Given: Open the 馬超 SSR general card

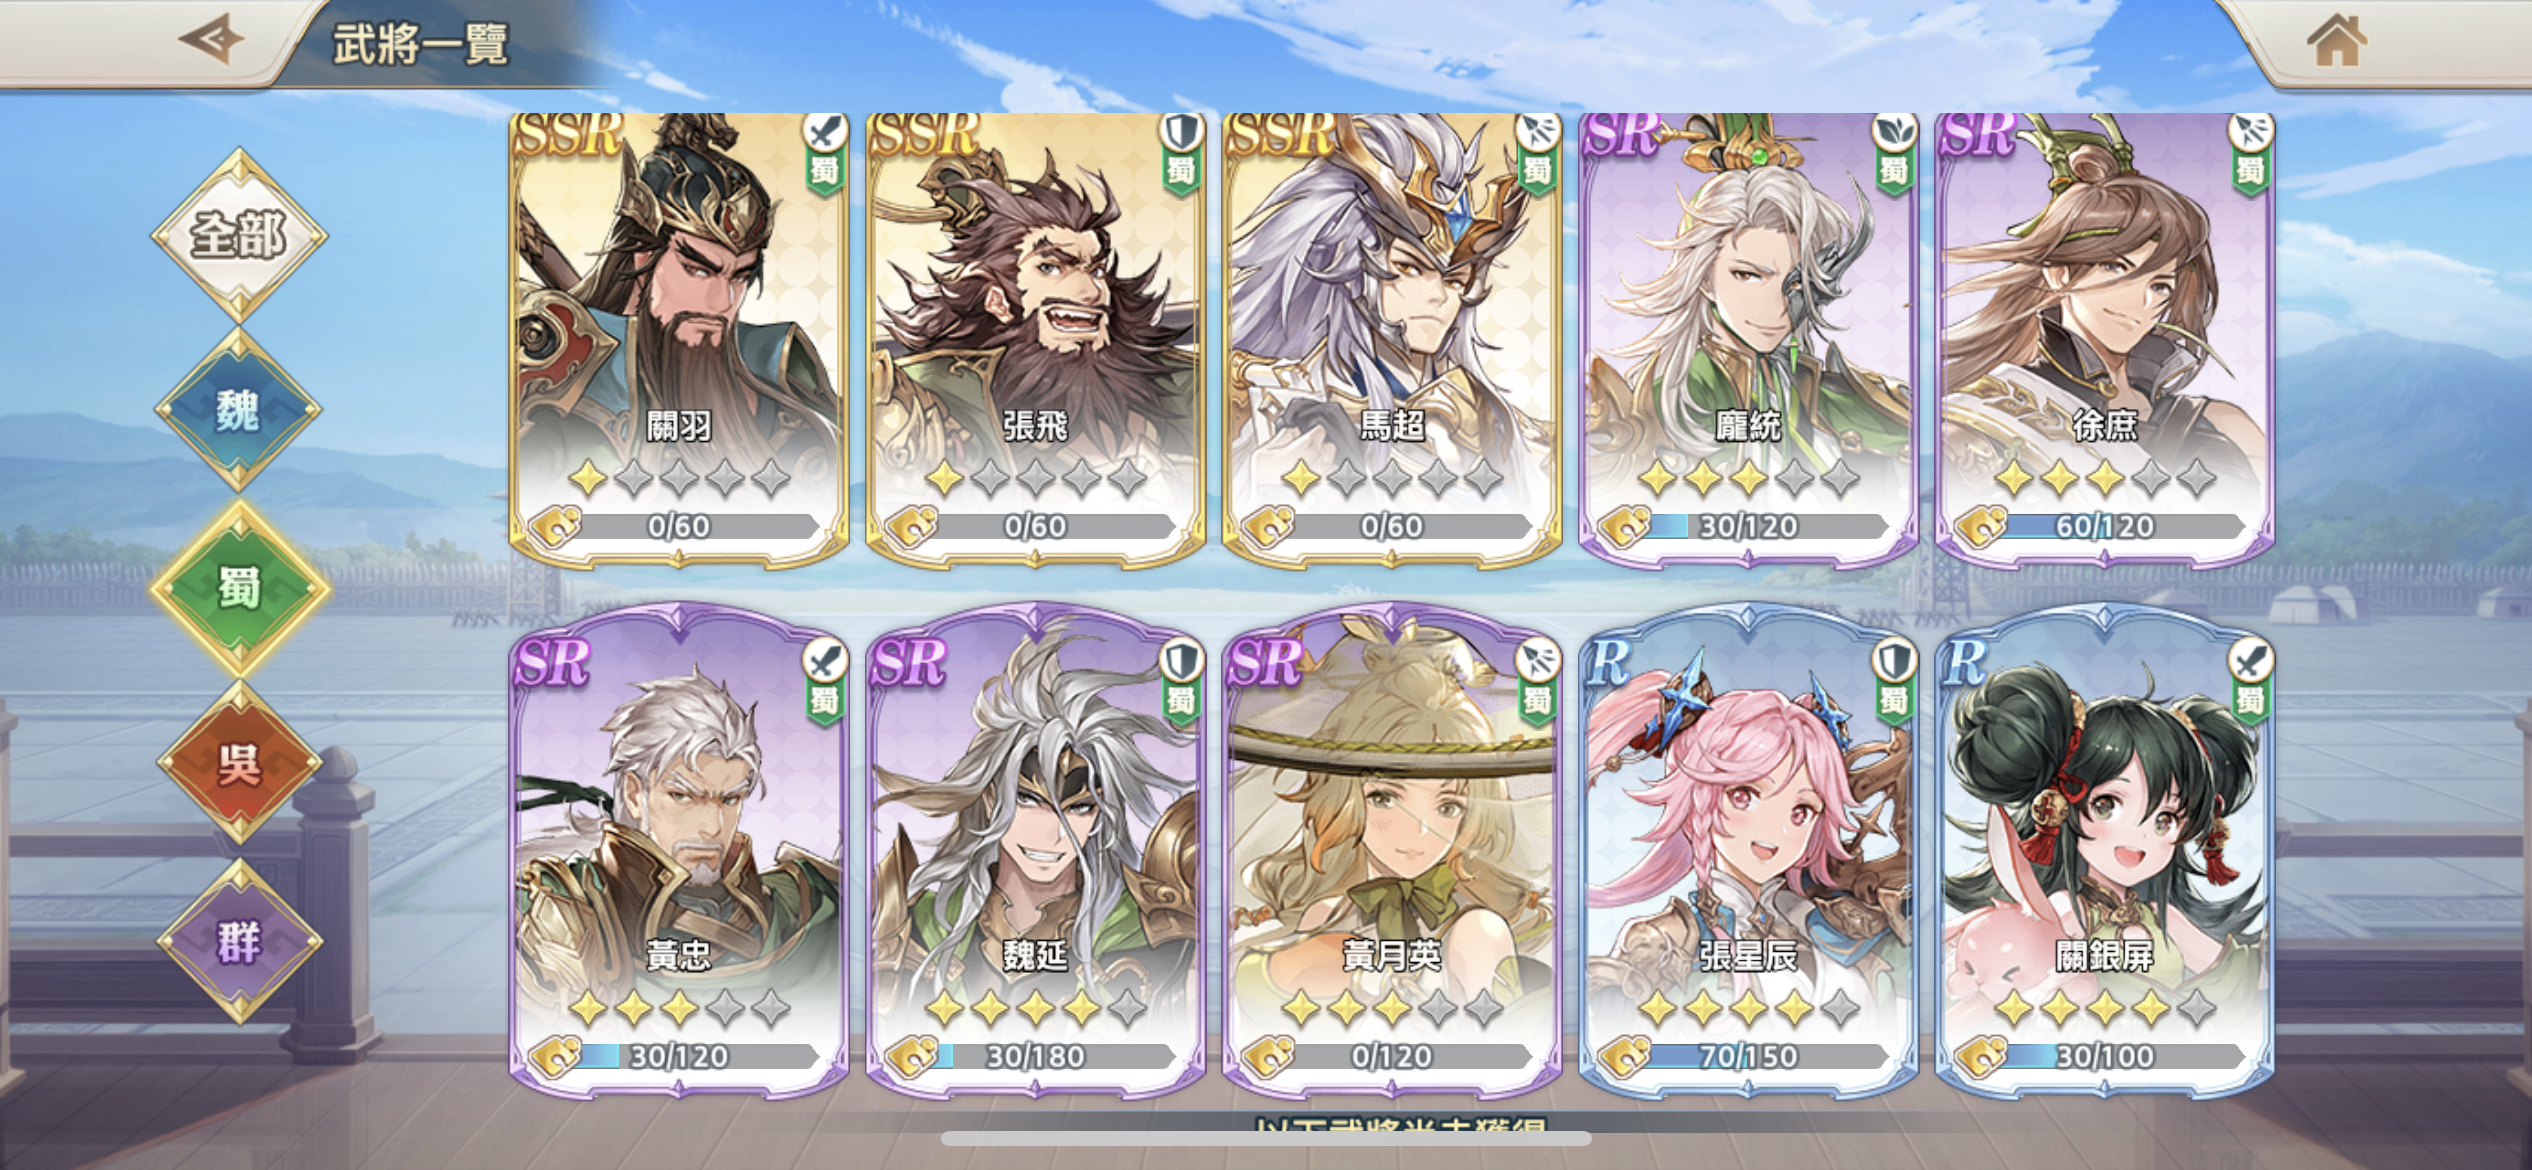Looking at the screenshot, I should [1391, 340].
